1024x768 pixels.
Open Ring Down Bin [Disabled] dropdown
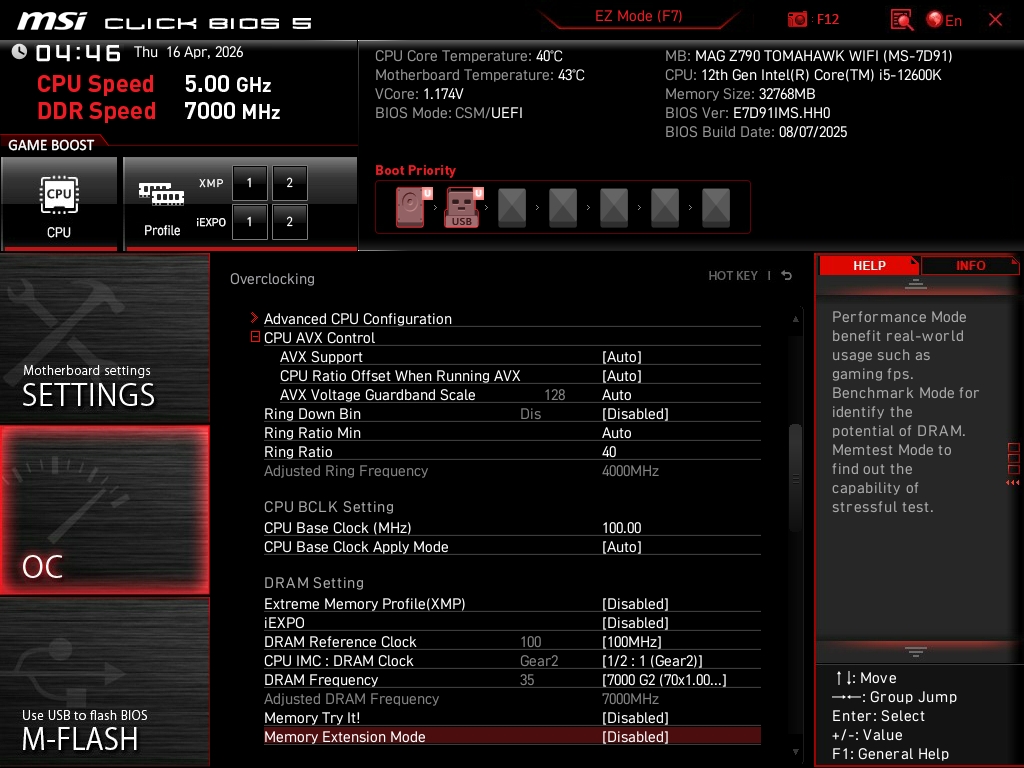point(635,413)
